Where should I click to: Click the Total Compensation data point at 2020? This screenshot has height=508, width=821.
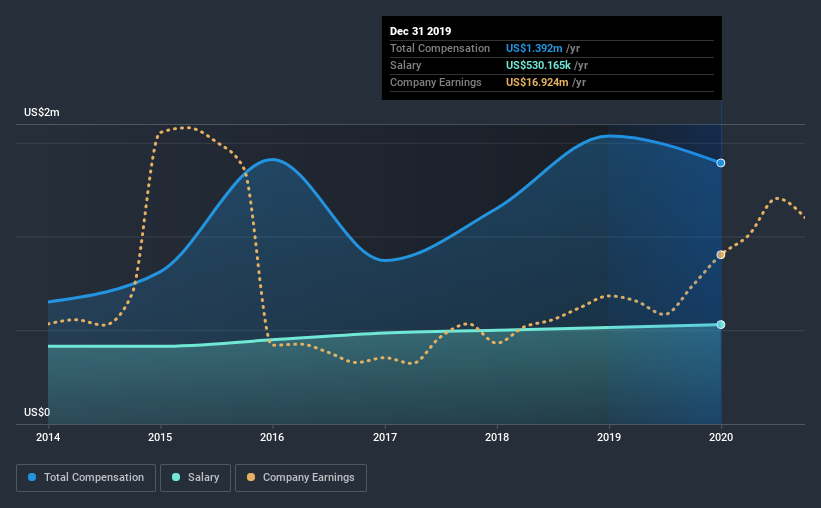pyautogui.click(x=721, y=163)
